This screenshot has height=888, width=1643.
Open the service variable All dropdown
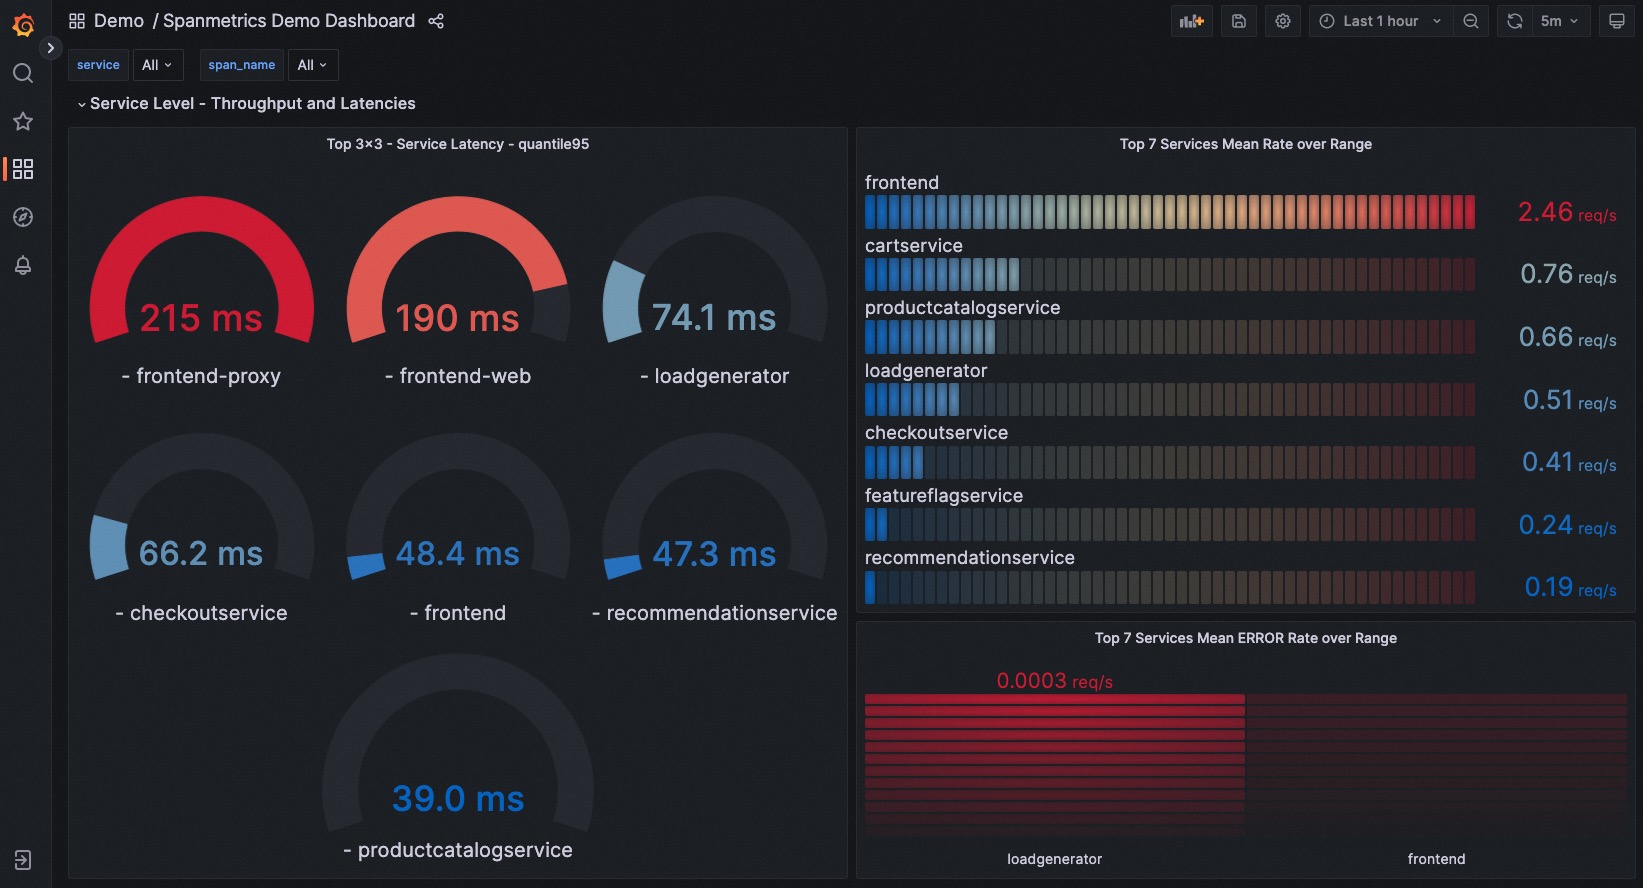point(158,65)
